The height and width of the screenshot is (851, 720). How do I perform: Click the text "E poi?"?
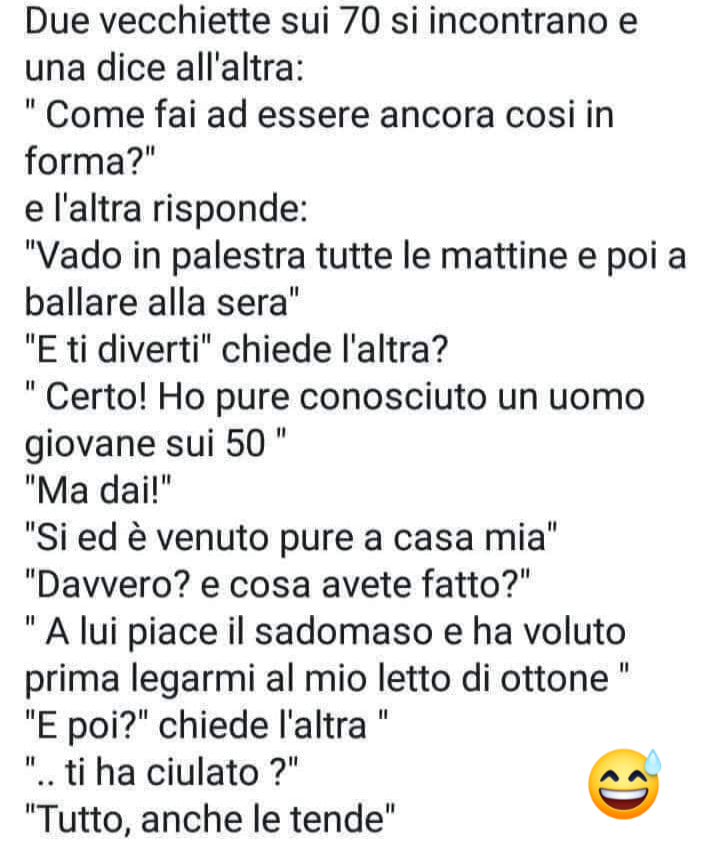pos(90,726)
